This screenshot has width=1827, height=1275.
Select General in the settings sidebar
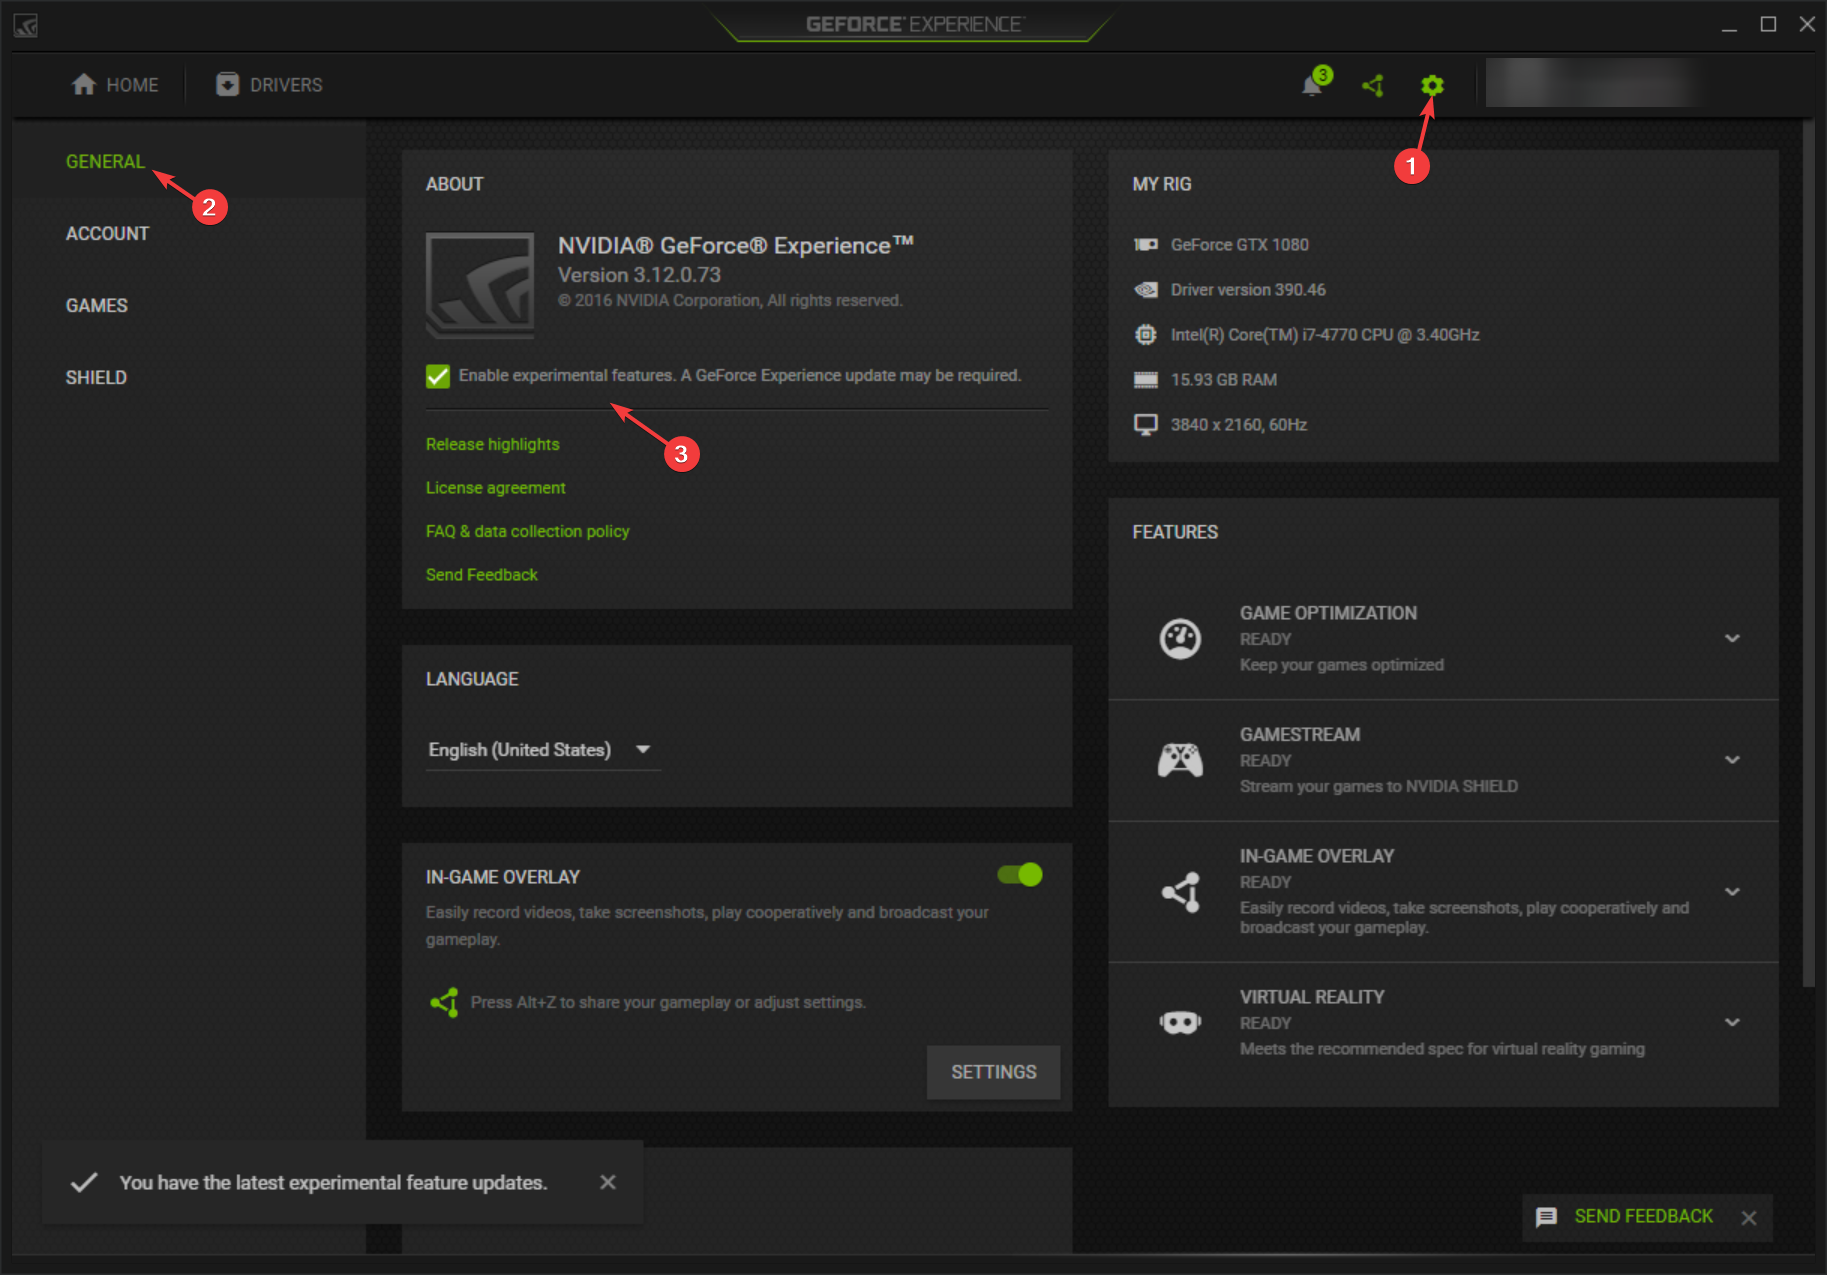coord(105,162)
